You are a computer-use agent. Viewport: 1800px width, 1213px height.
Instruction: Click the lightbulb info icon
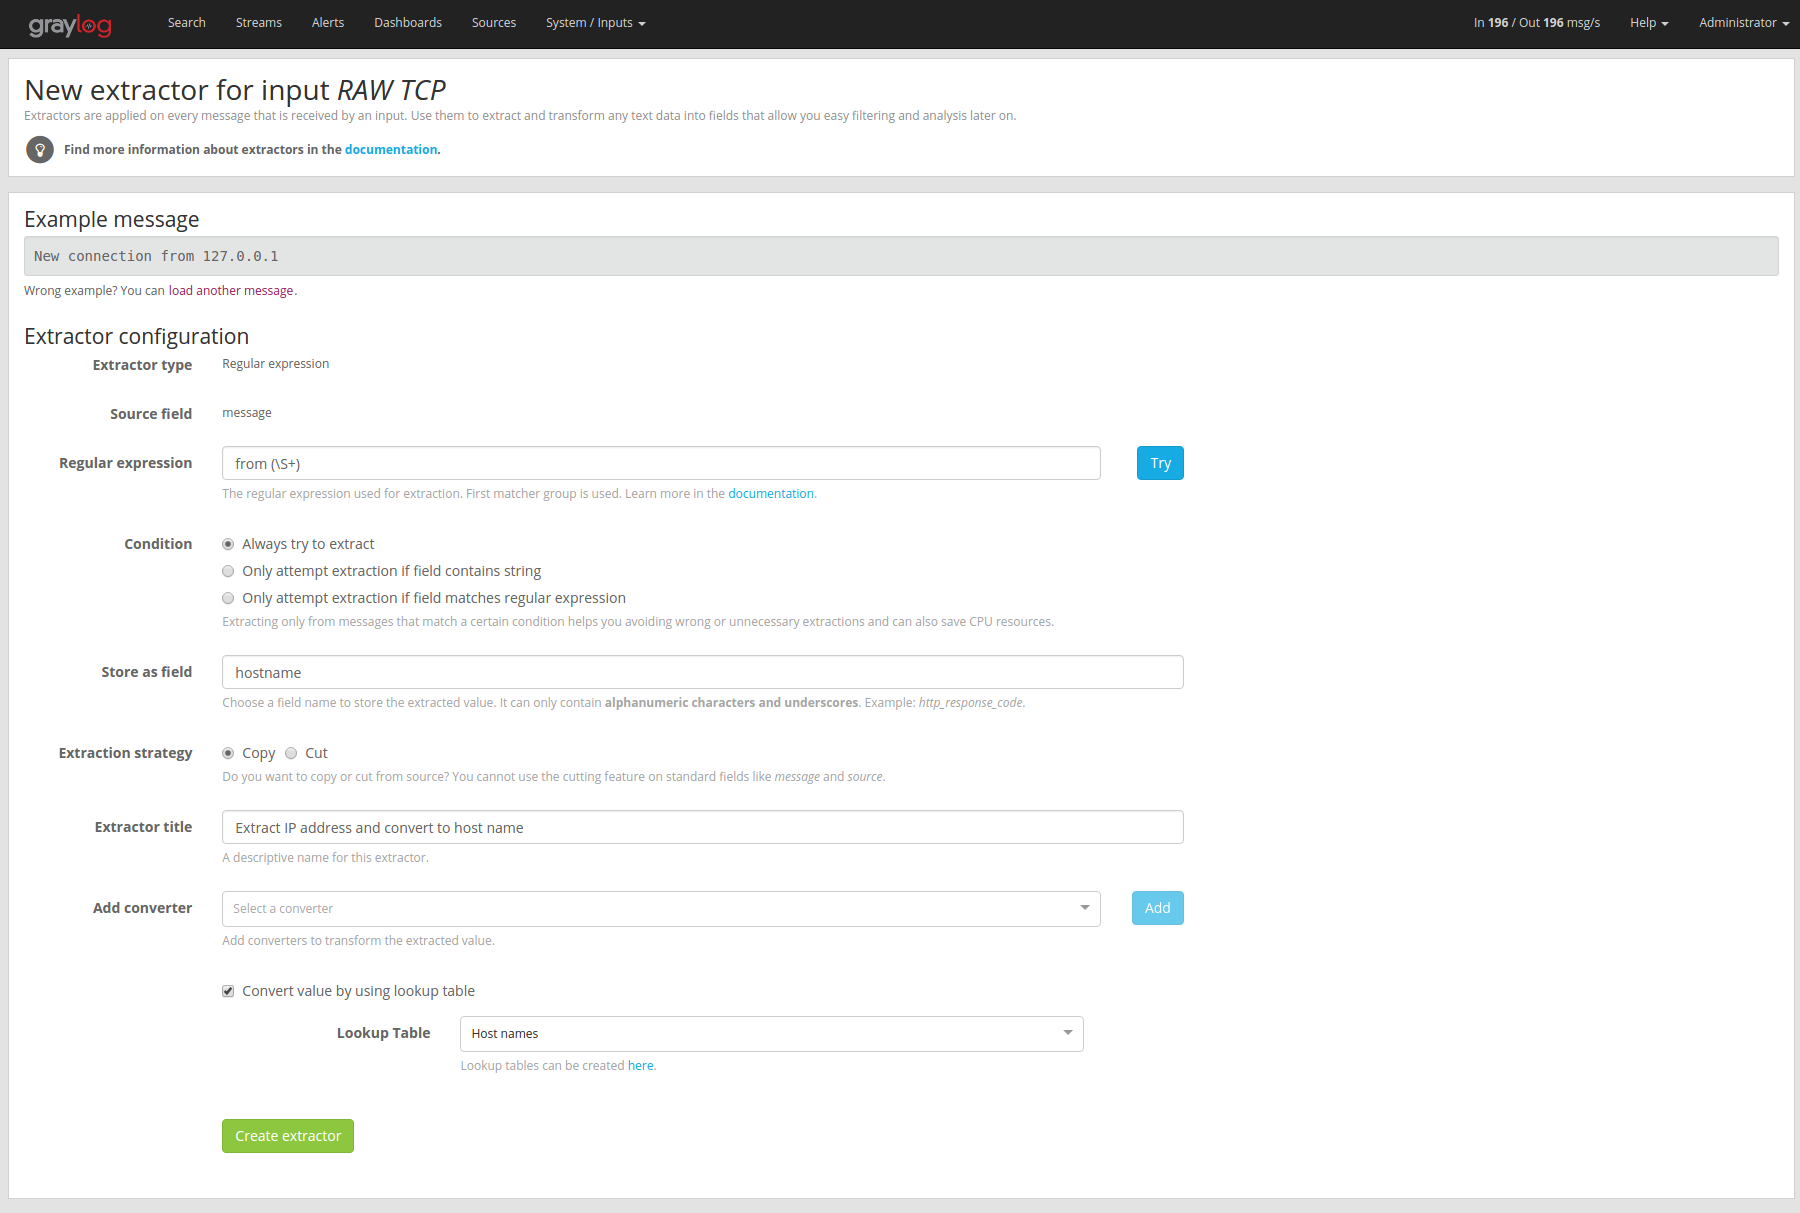coord(40,150)
